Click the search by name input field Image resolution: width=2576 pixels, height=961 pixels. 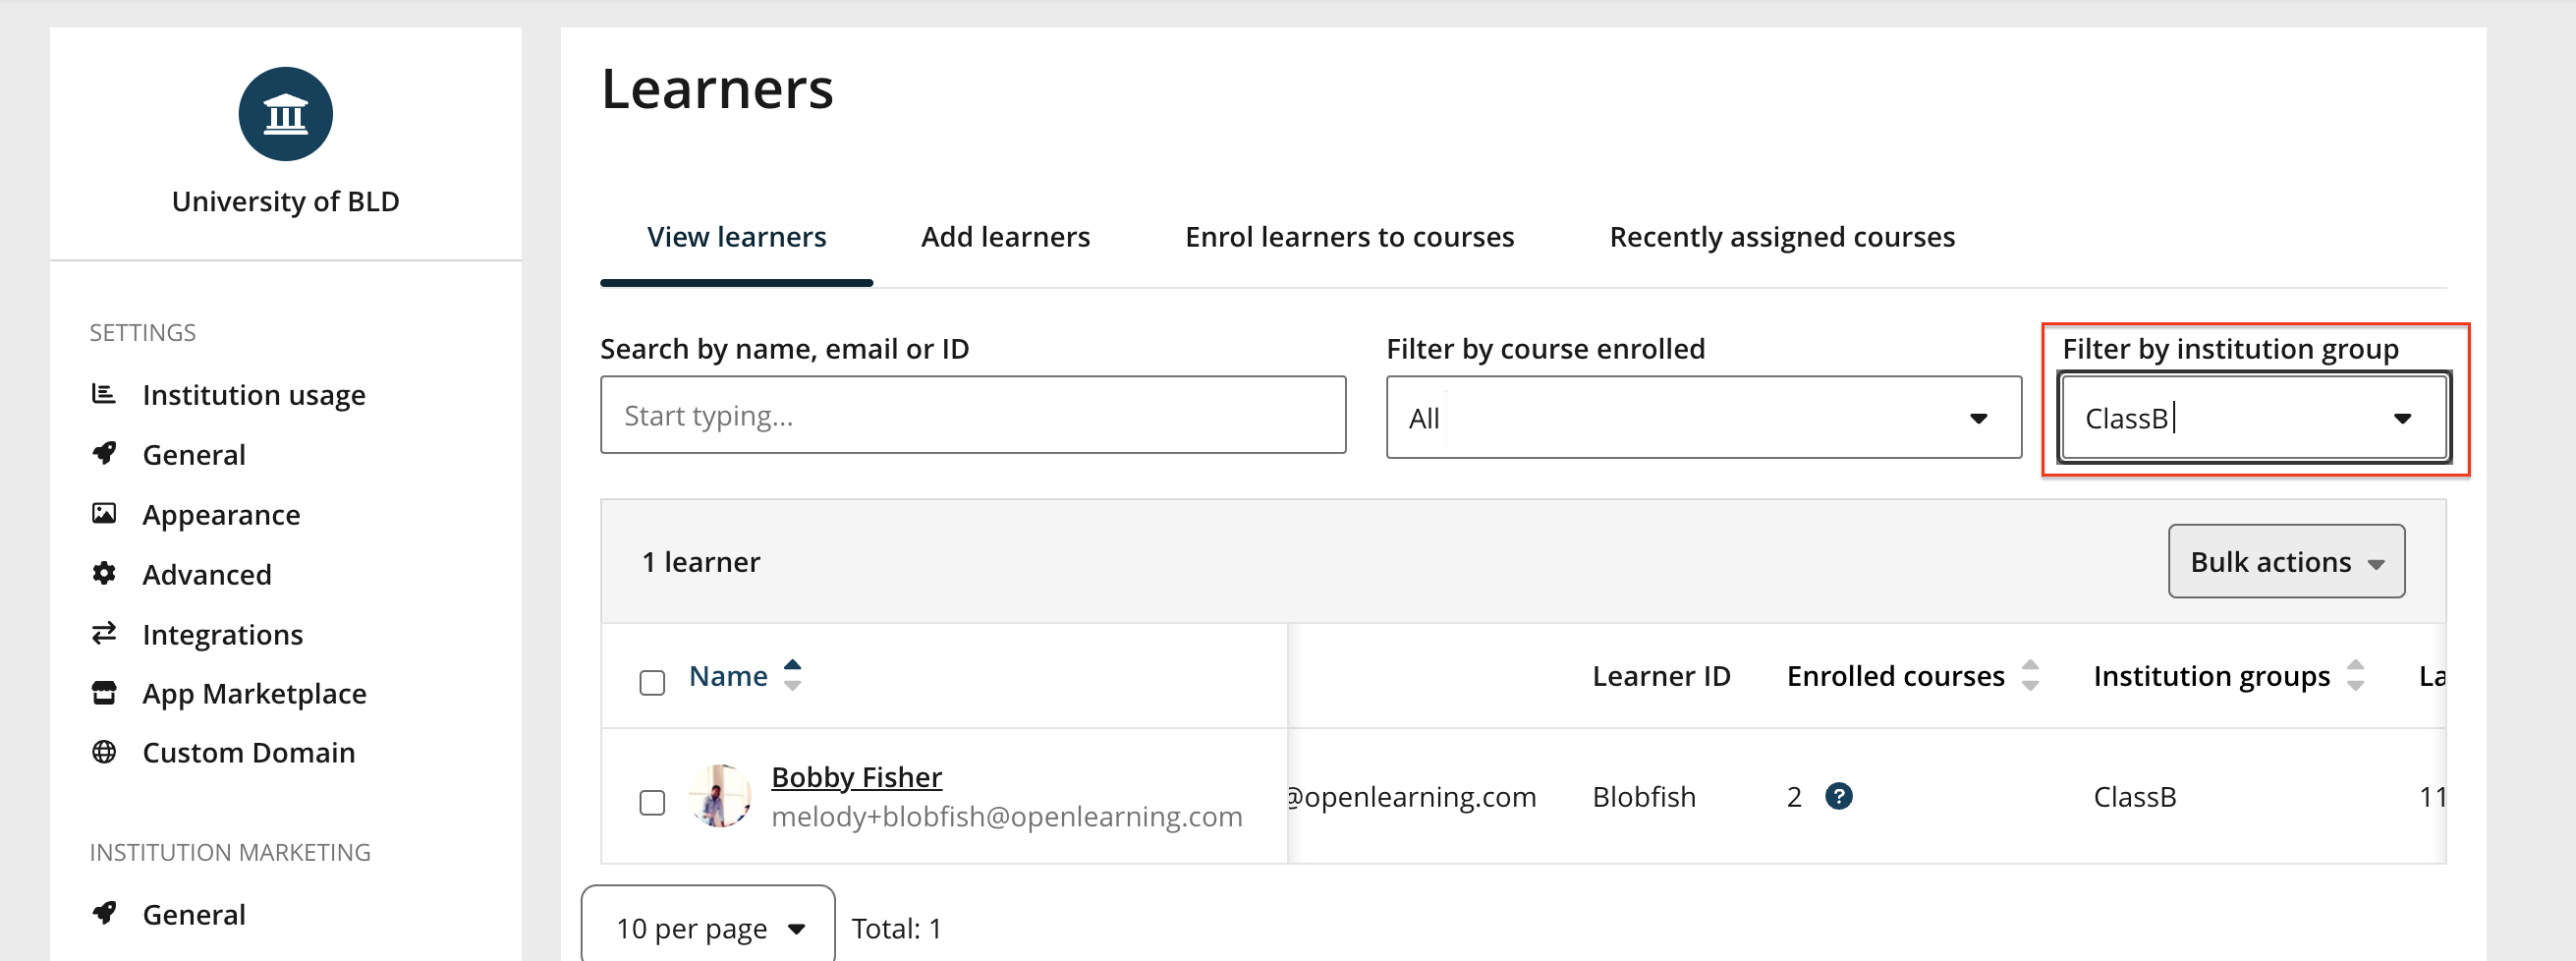pos(972,416)
